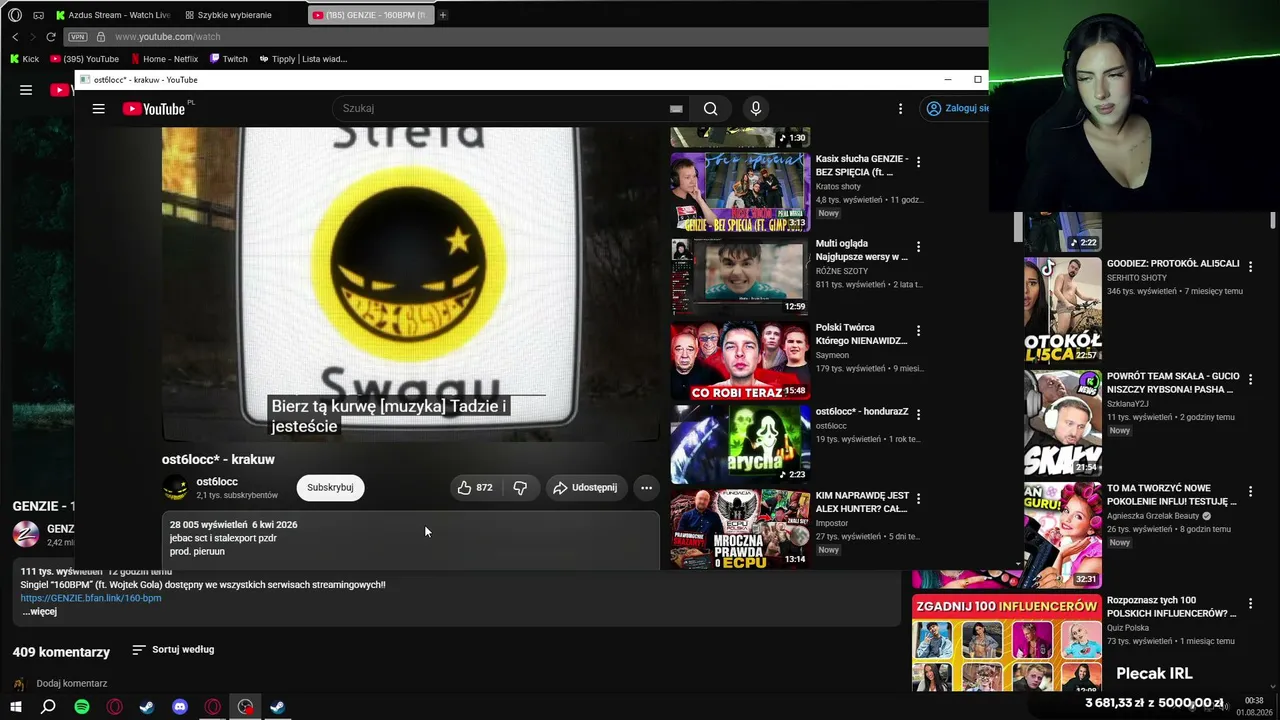Select the GENZIE - 160BPM tab
The height and width of the screenshot is (720, 1280).
[x=369, y=15]
